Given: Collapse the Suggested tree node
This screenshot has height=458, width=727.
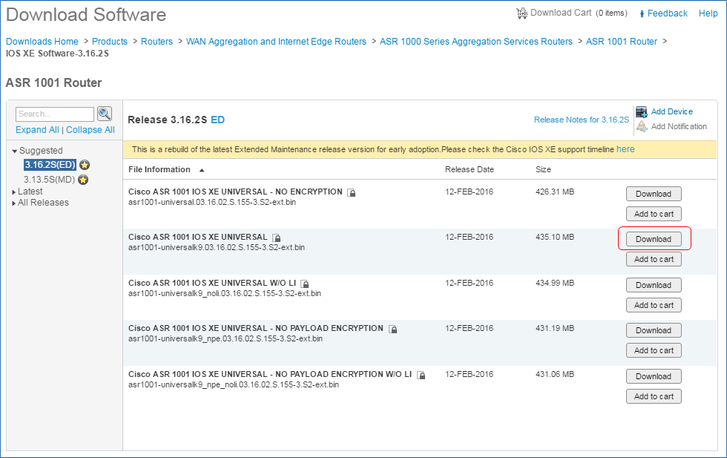Looking at the screenshot, I should click(14, 151).
